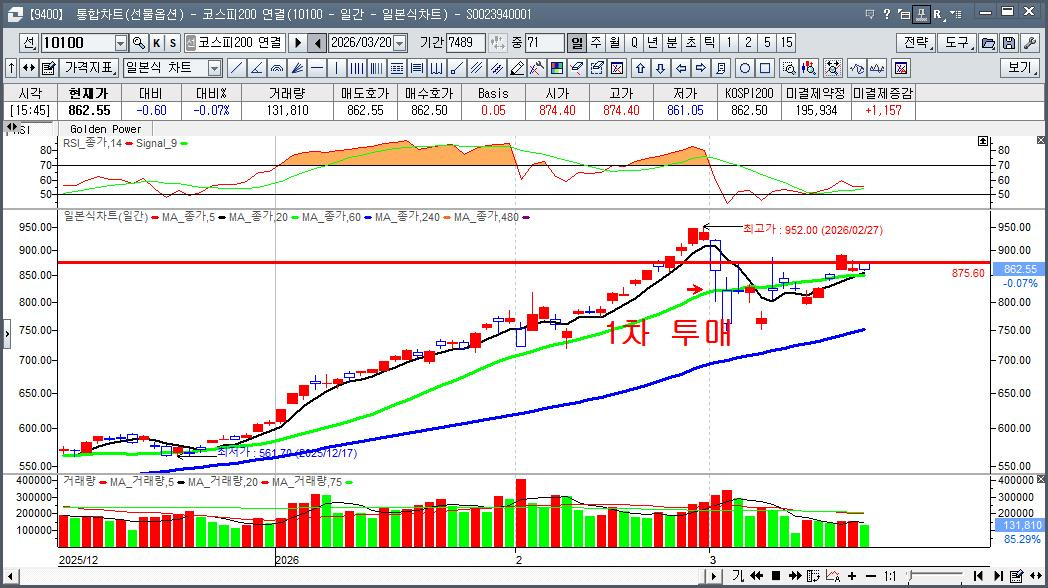Select the rectangle shape tool
1048x588 pixels.
coord(765,67)
